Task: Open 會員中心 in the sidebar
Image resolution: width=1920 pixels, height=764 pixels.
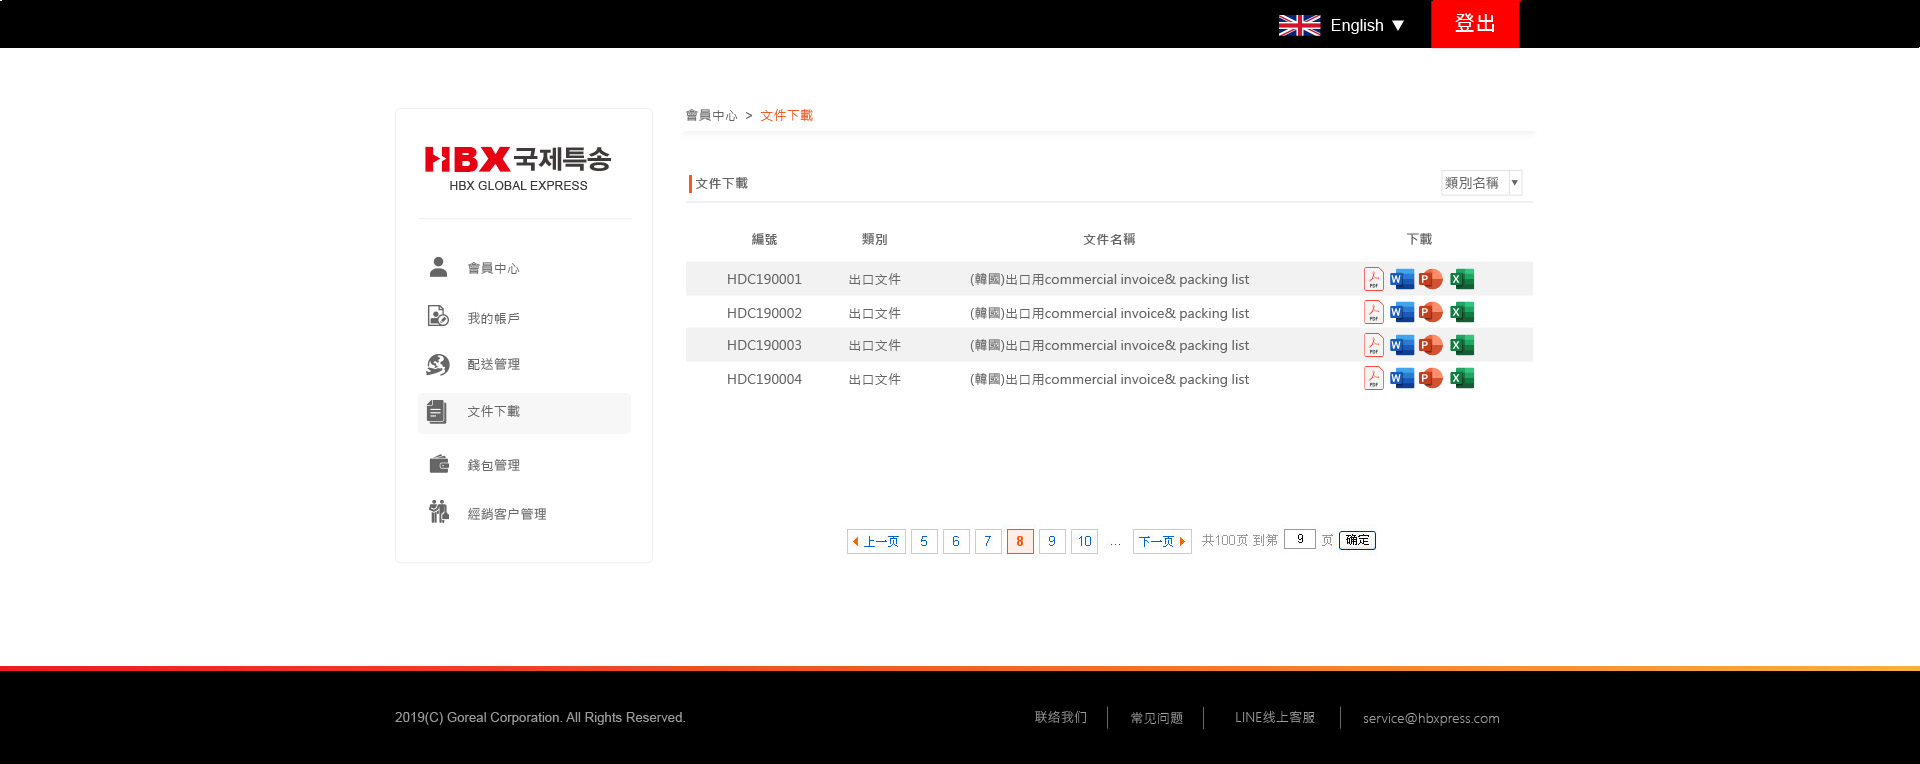Action: pyautogui.click(x=493, y=268)
